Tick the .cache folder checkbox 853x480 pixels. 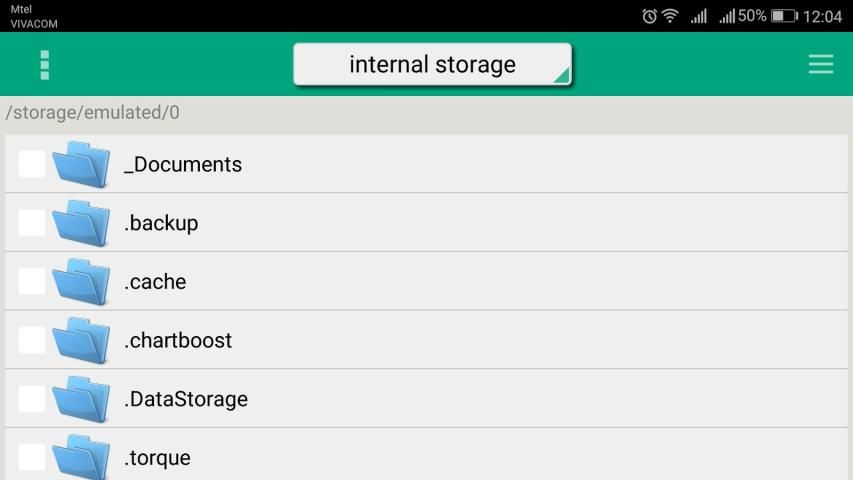[x=32, y=282]
